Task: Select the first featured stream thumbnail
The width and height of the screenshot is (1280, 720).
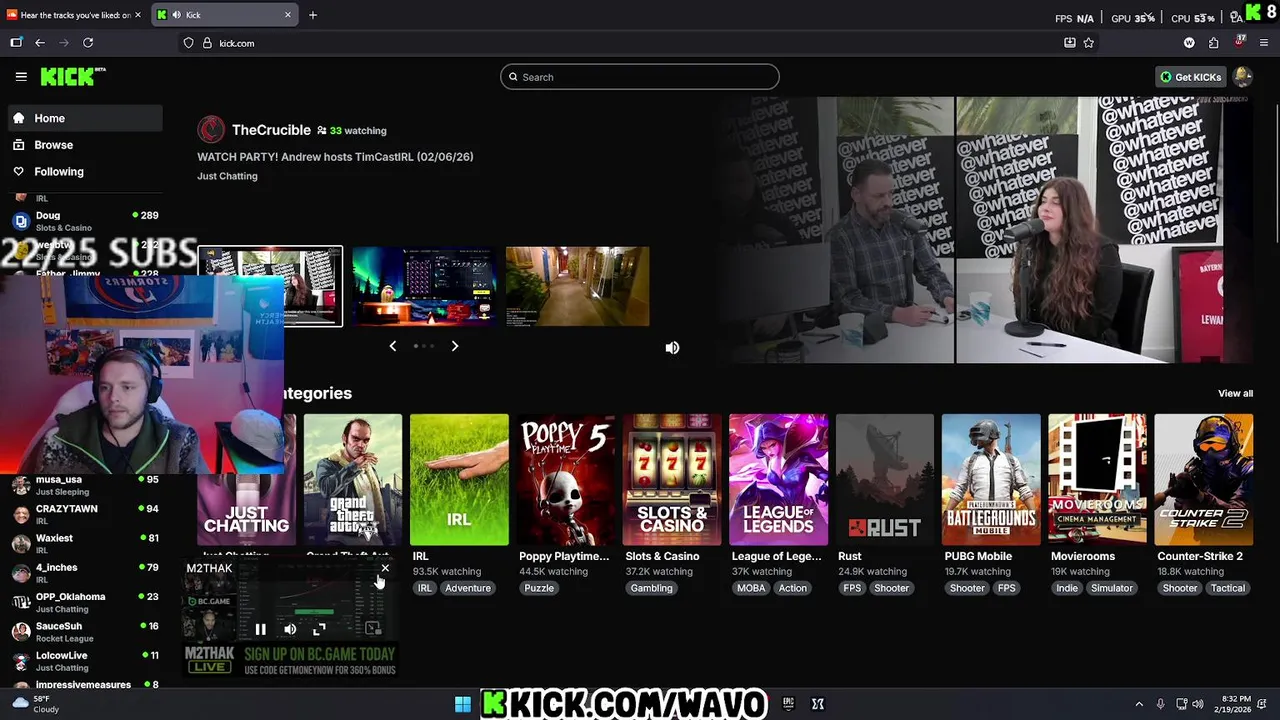Action: click(270, 286)
